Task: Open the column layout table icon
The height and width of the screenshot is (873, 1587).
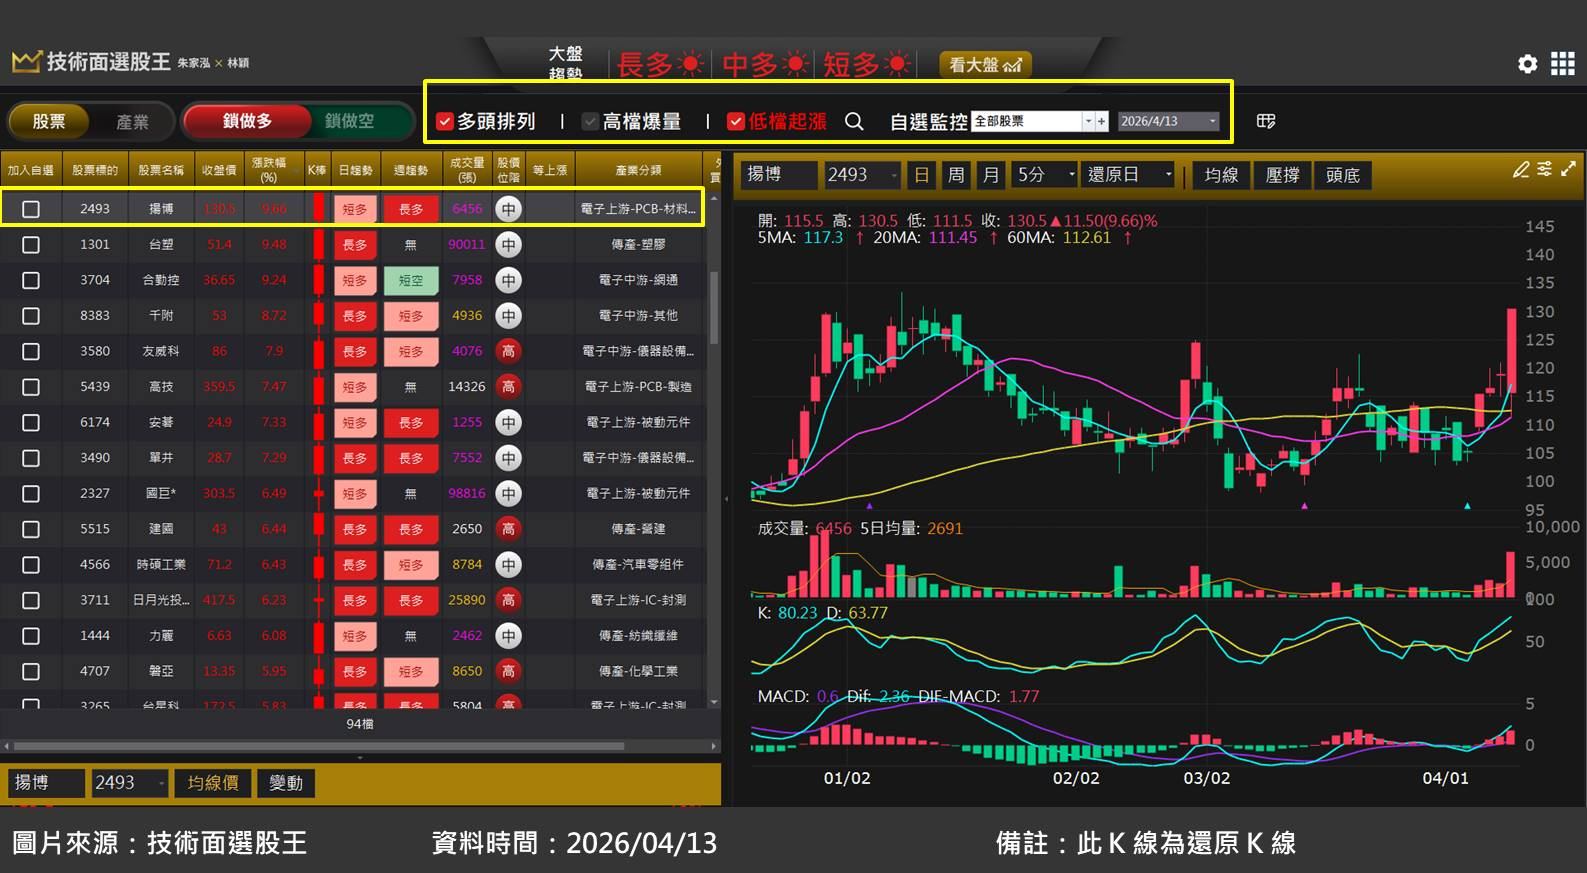Action: pyautogui.click(x=1266, y=121)
